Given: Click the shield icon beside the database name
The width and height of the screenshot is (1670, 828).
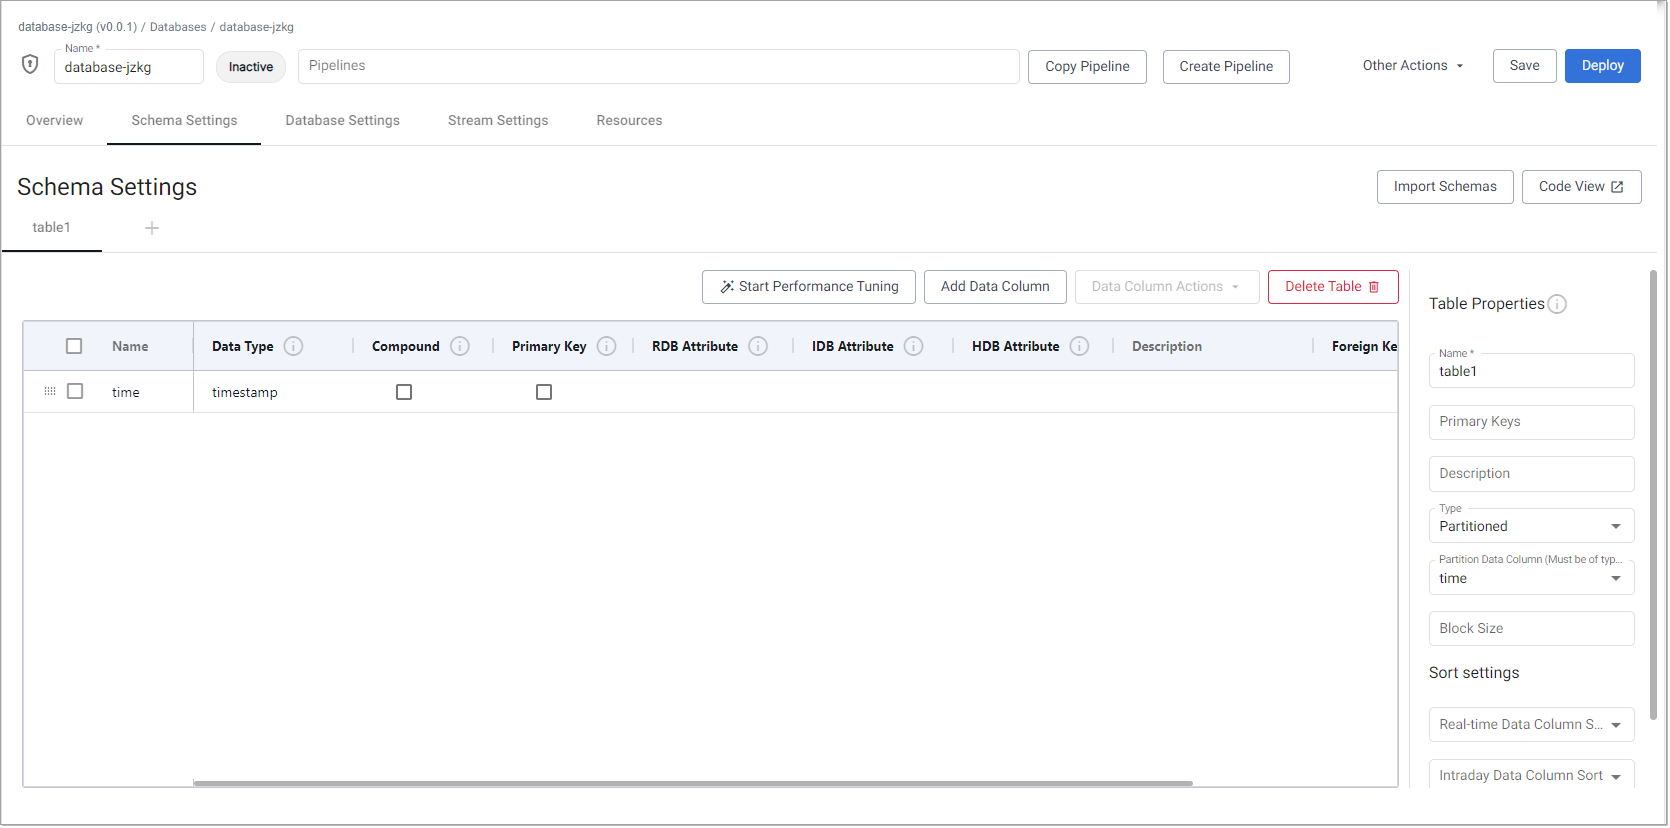Looking at the screenshot, I should click(30, 64).
